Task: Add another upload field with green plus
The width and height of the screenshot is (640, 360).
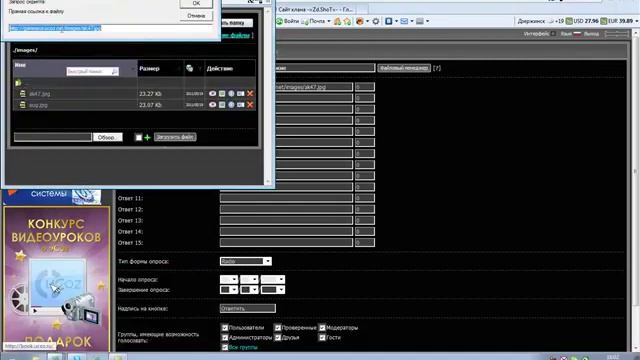Action: (x=147, y=138)
